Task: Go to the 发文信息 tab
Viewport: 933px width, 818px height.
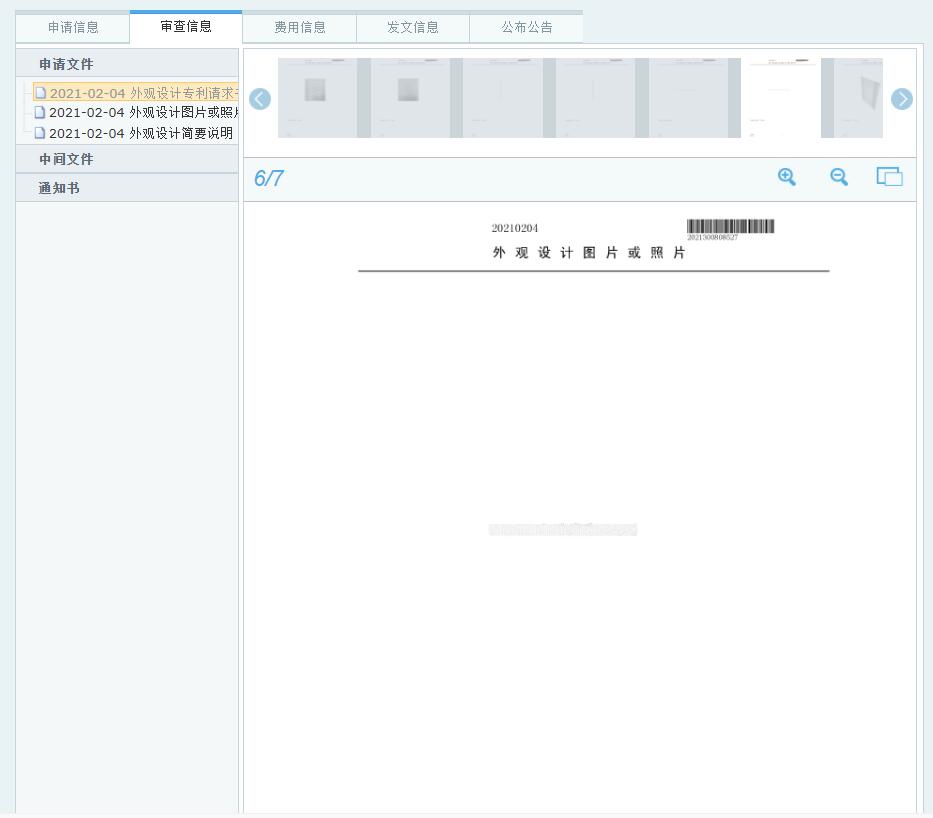Action: (413, 28)
